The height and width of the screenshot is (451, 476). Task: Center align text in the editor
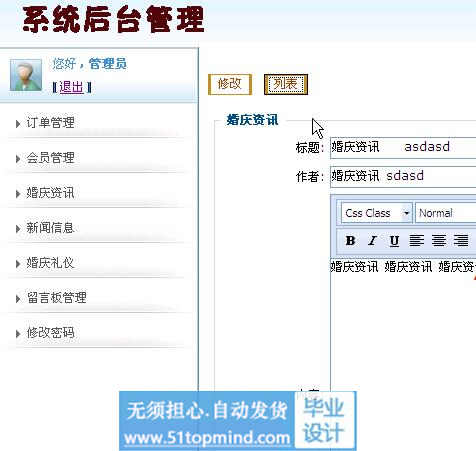[x=439, y=240]
